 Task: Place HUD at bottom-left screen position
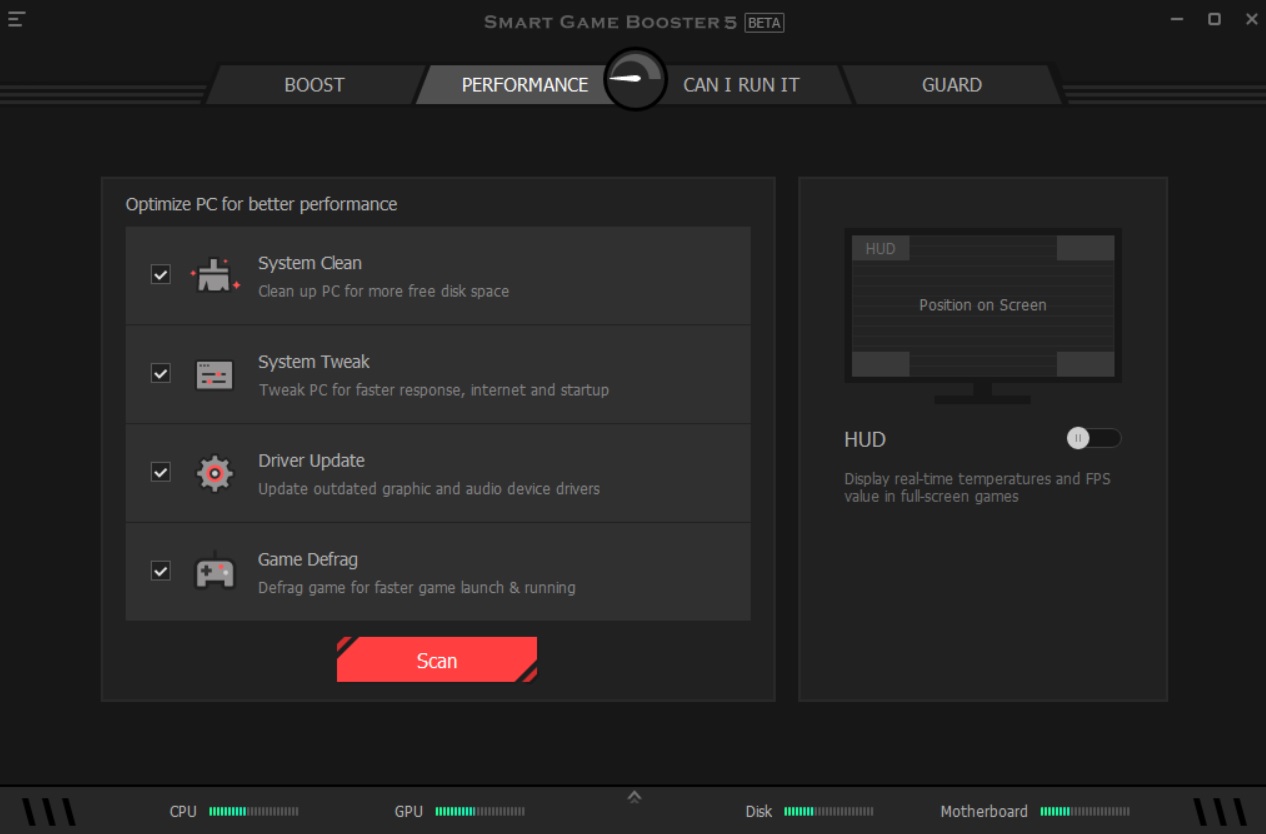pos(880,364)
